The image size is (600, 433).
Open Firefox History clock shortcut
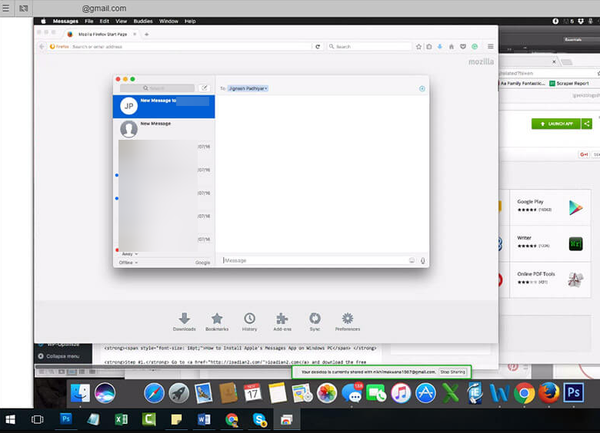249,319
